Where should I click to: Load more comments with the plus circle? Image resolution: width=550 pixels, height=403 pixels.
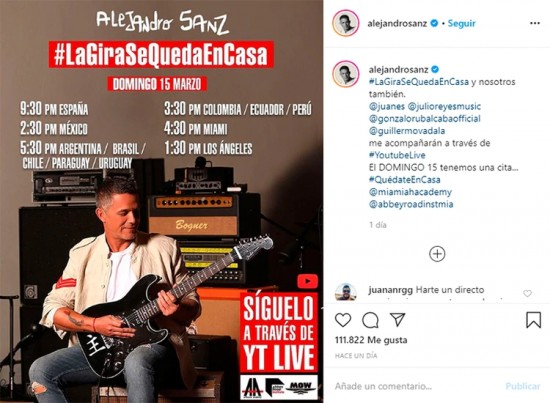(437, 254)
